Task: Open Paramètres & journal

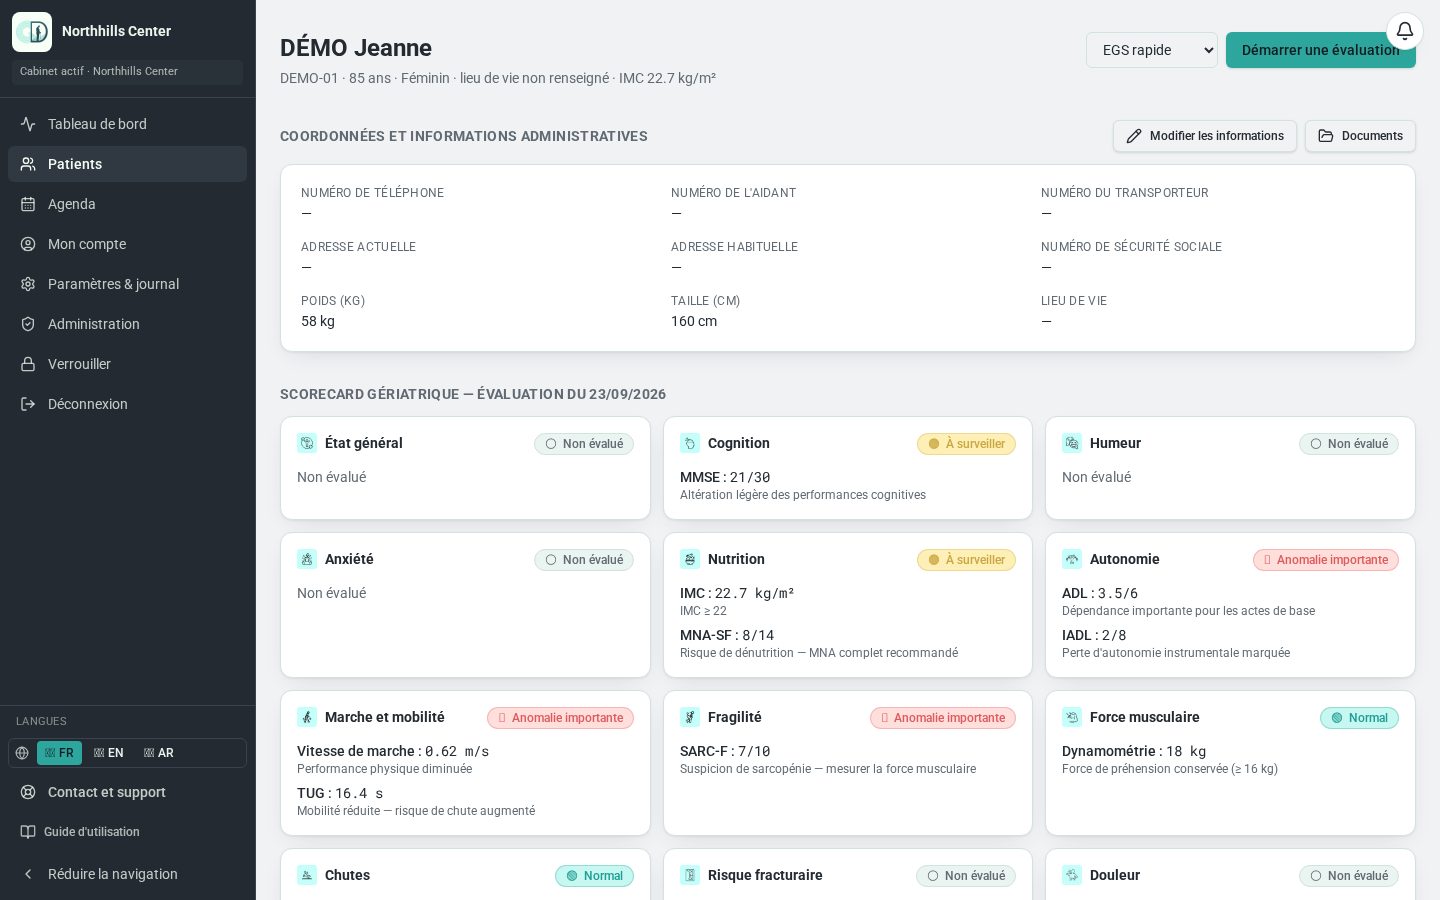Action: tap(127, 284)
